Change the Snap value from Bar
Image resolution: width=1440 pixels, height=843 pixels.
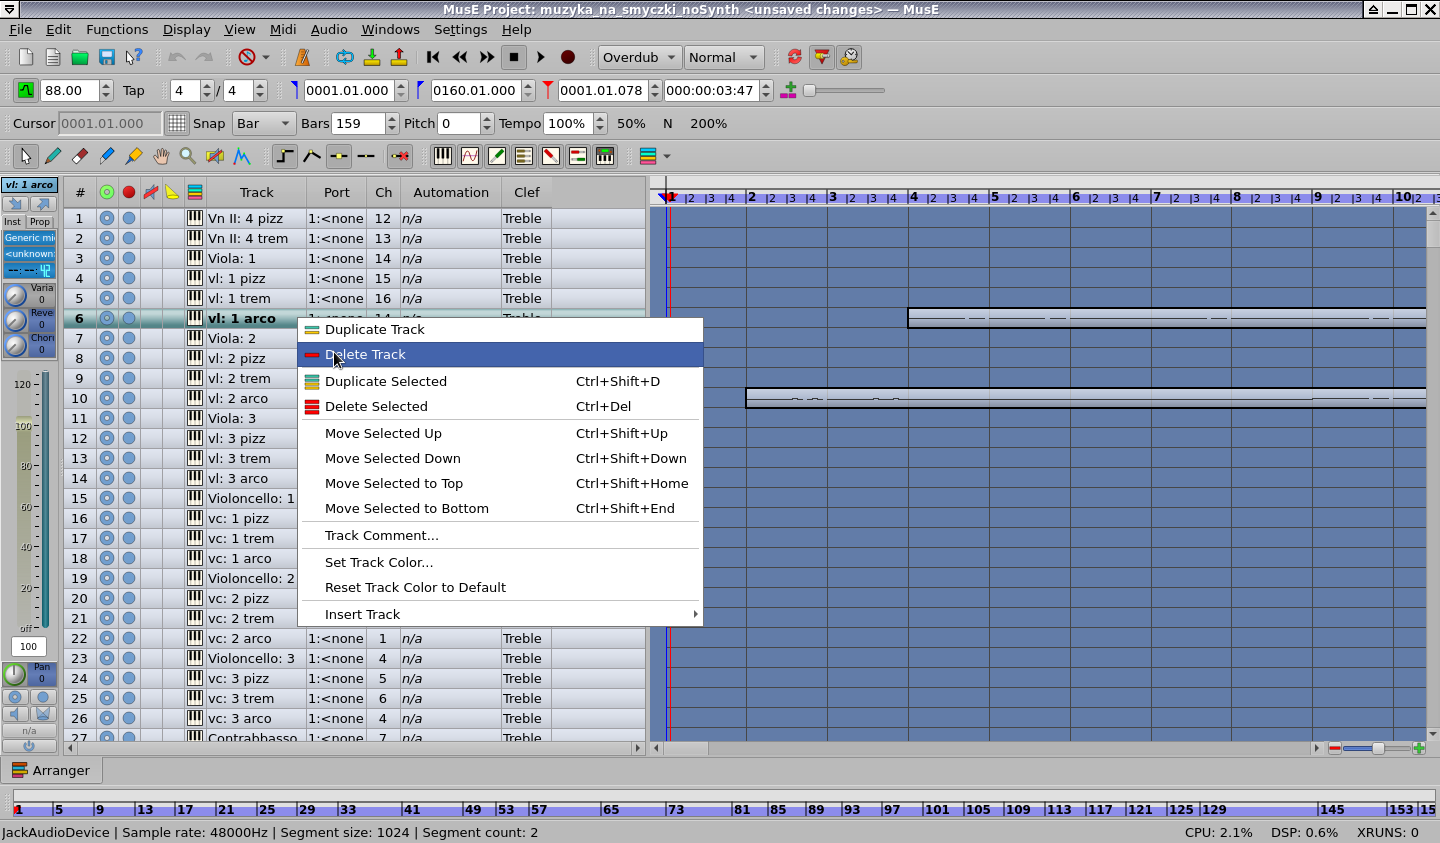(263, 123)
